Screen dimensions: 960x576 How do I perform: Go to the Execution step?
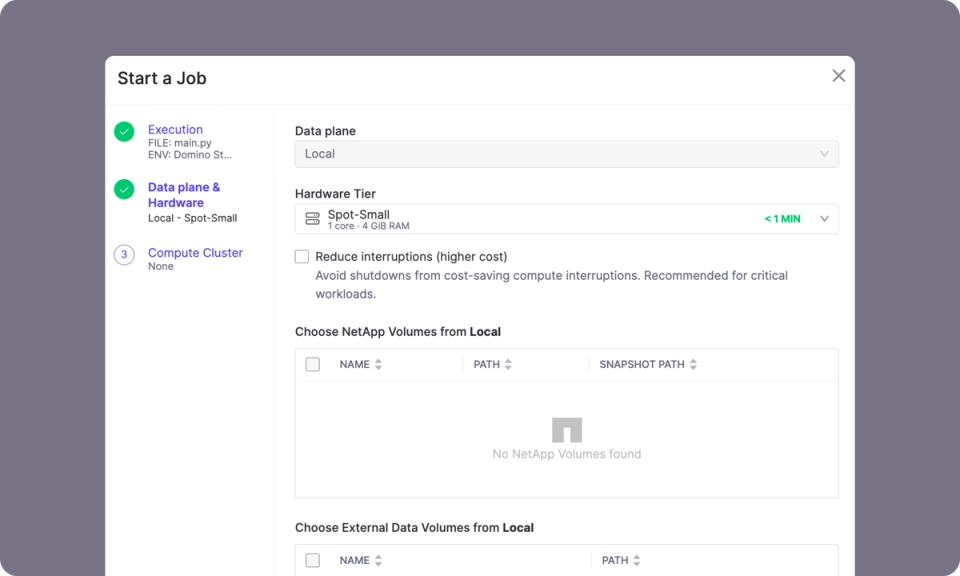point(175,130)
